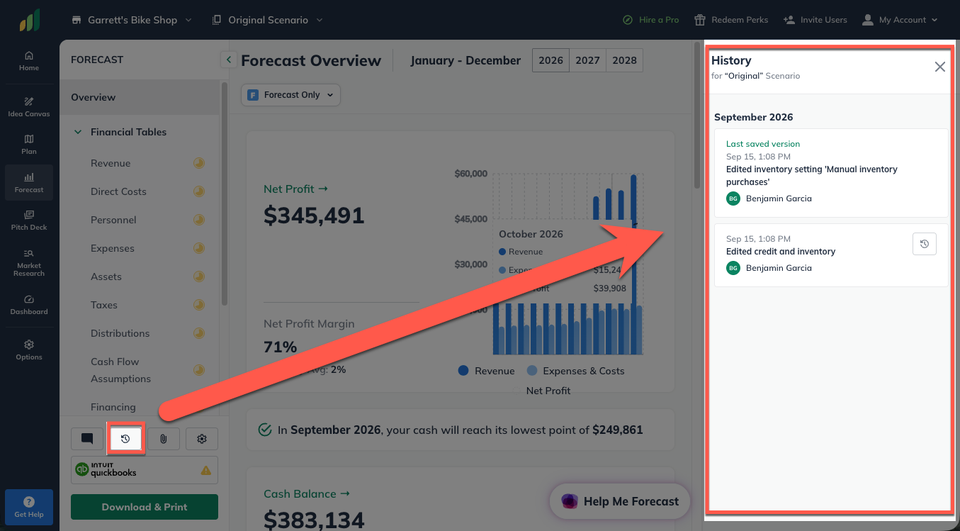
Task: Open Options gear in sidebar
Action: [29, 350]
